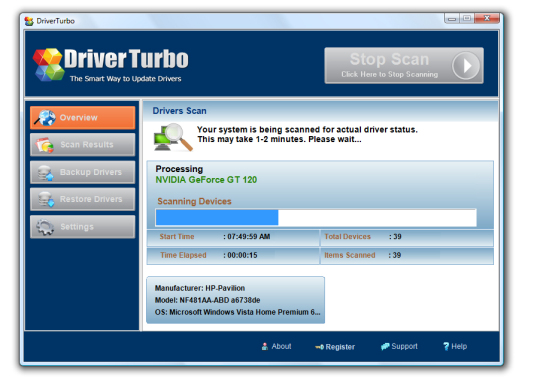Click the Scanning Devices progress bar
This screenshot has height=389, width=540.
(x=316, y=218)
